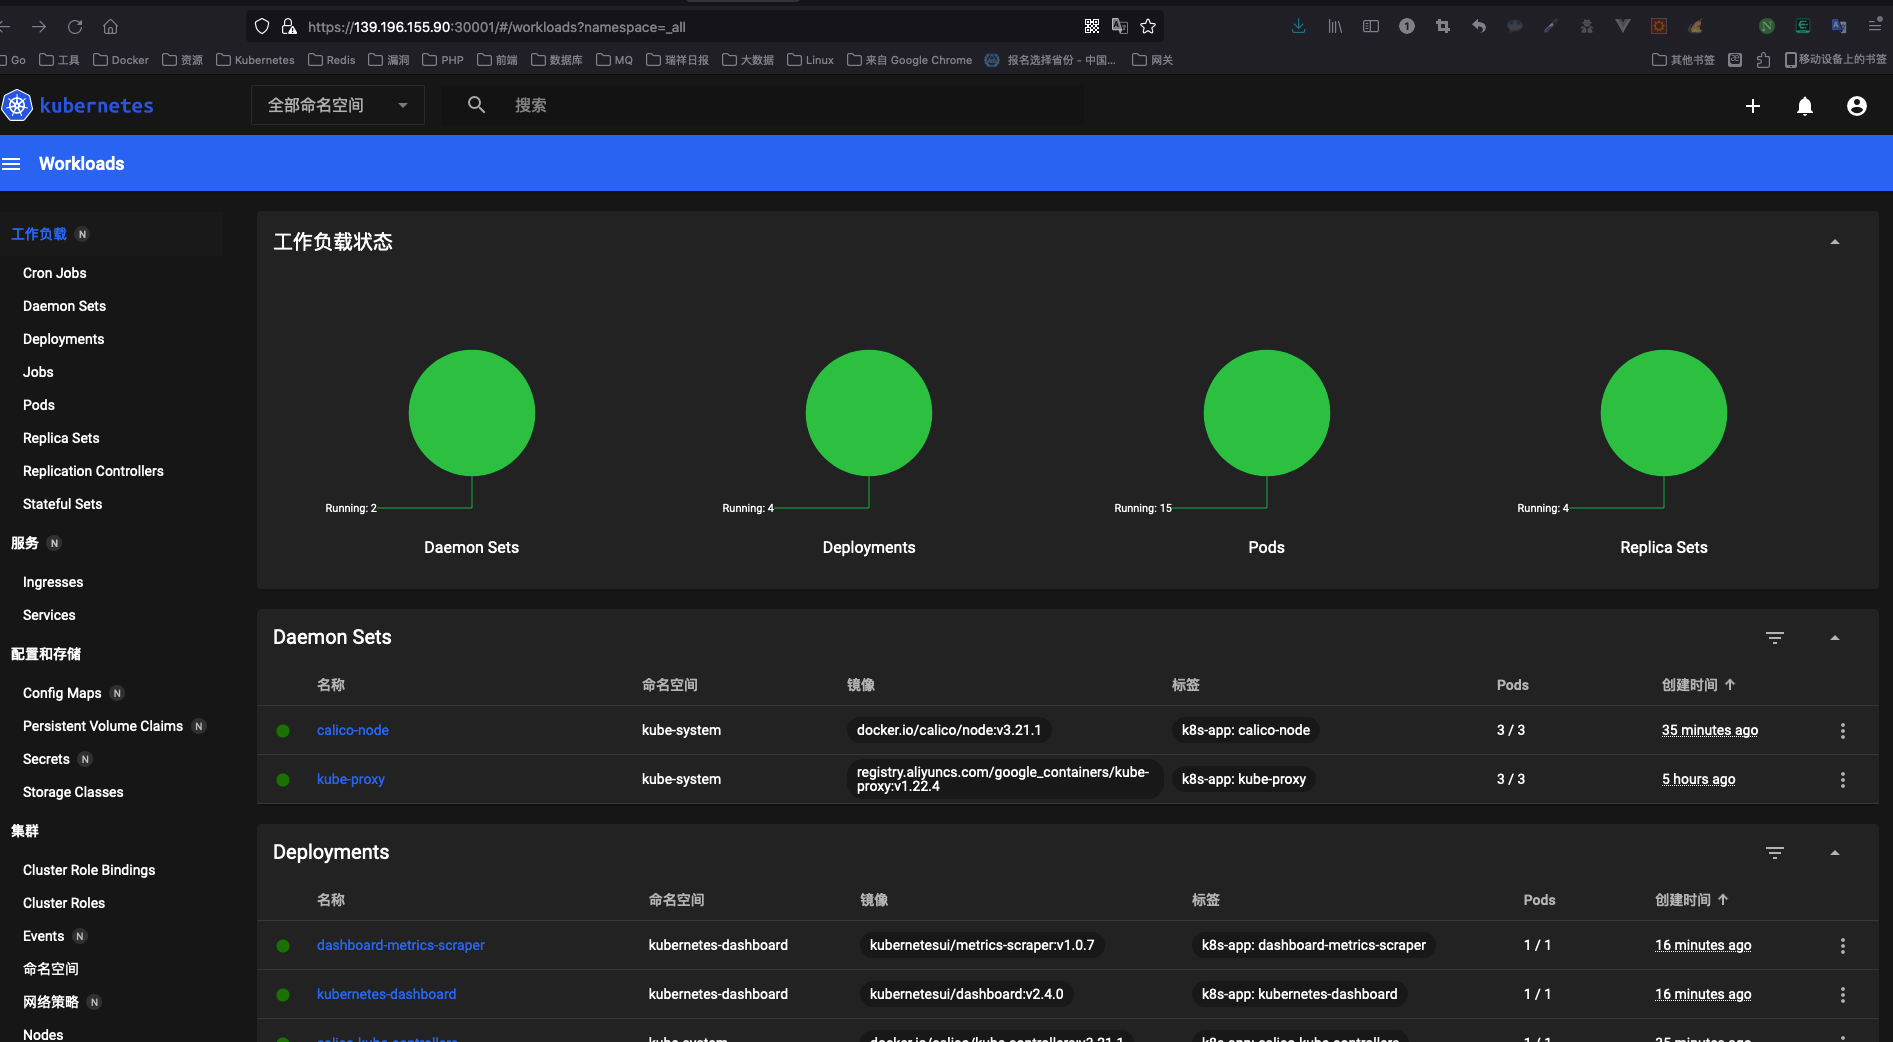This screenshot has height=1042, width=1893.
Task: Click label chip k8s-app: calico-node
Action: coord(1245,731)
